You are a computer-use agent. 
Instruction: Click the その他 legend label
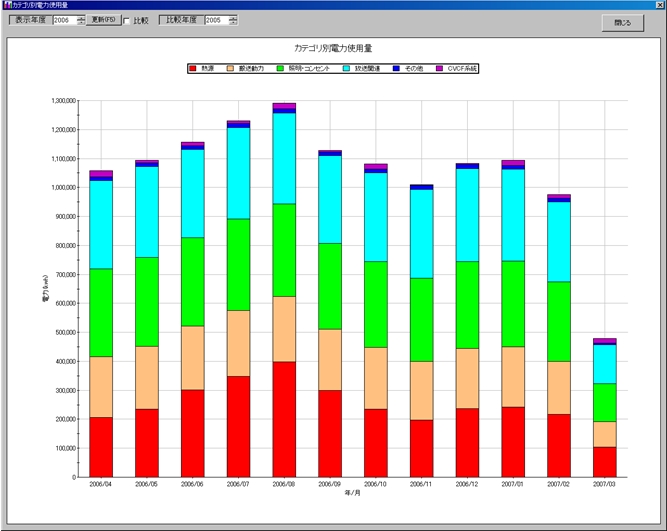413,69
